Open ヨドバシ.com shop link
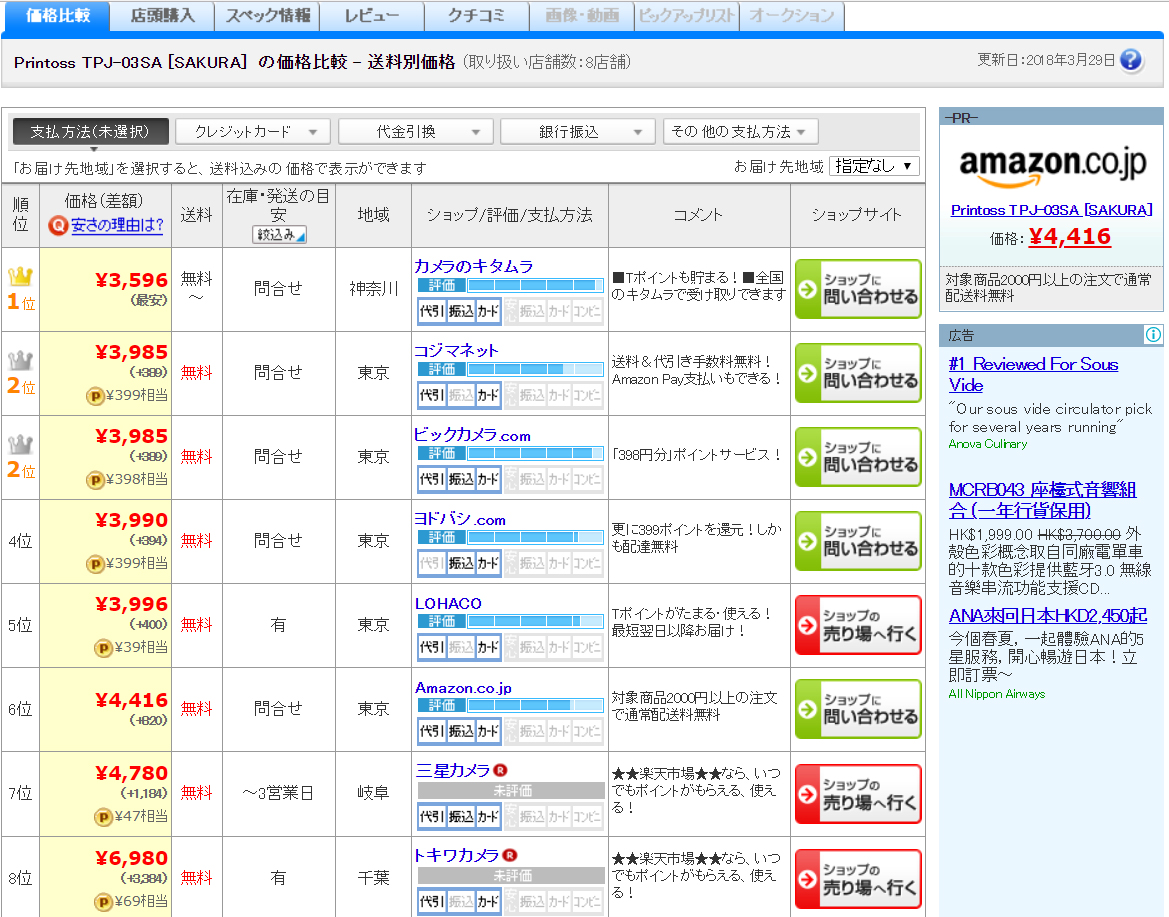This screenshot has height=917, width=1169. tap(460, 520)
